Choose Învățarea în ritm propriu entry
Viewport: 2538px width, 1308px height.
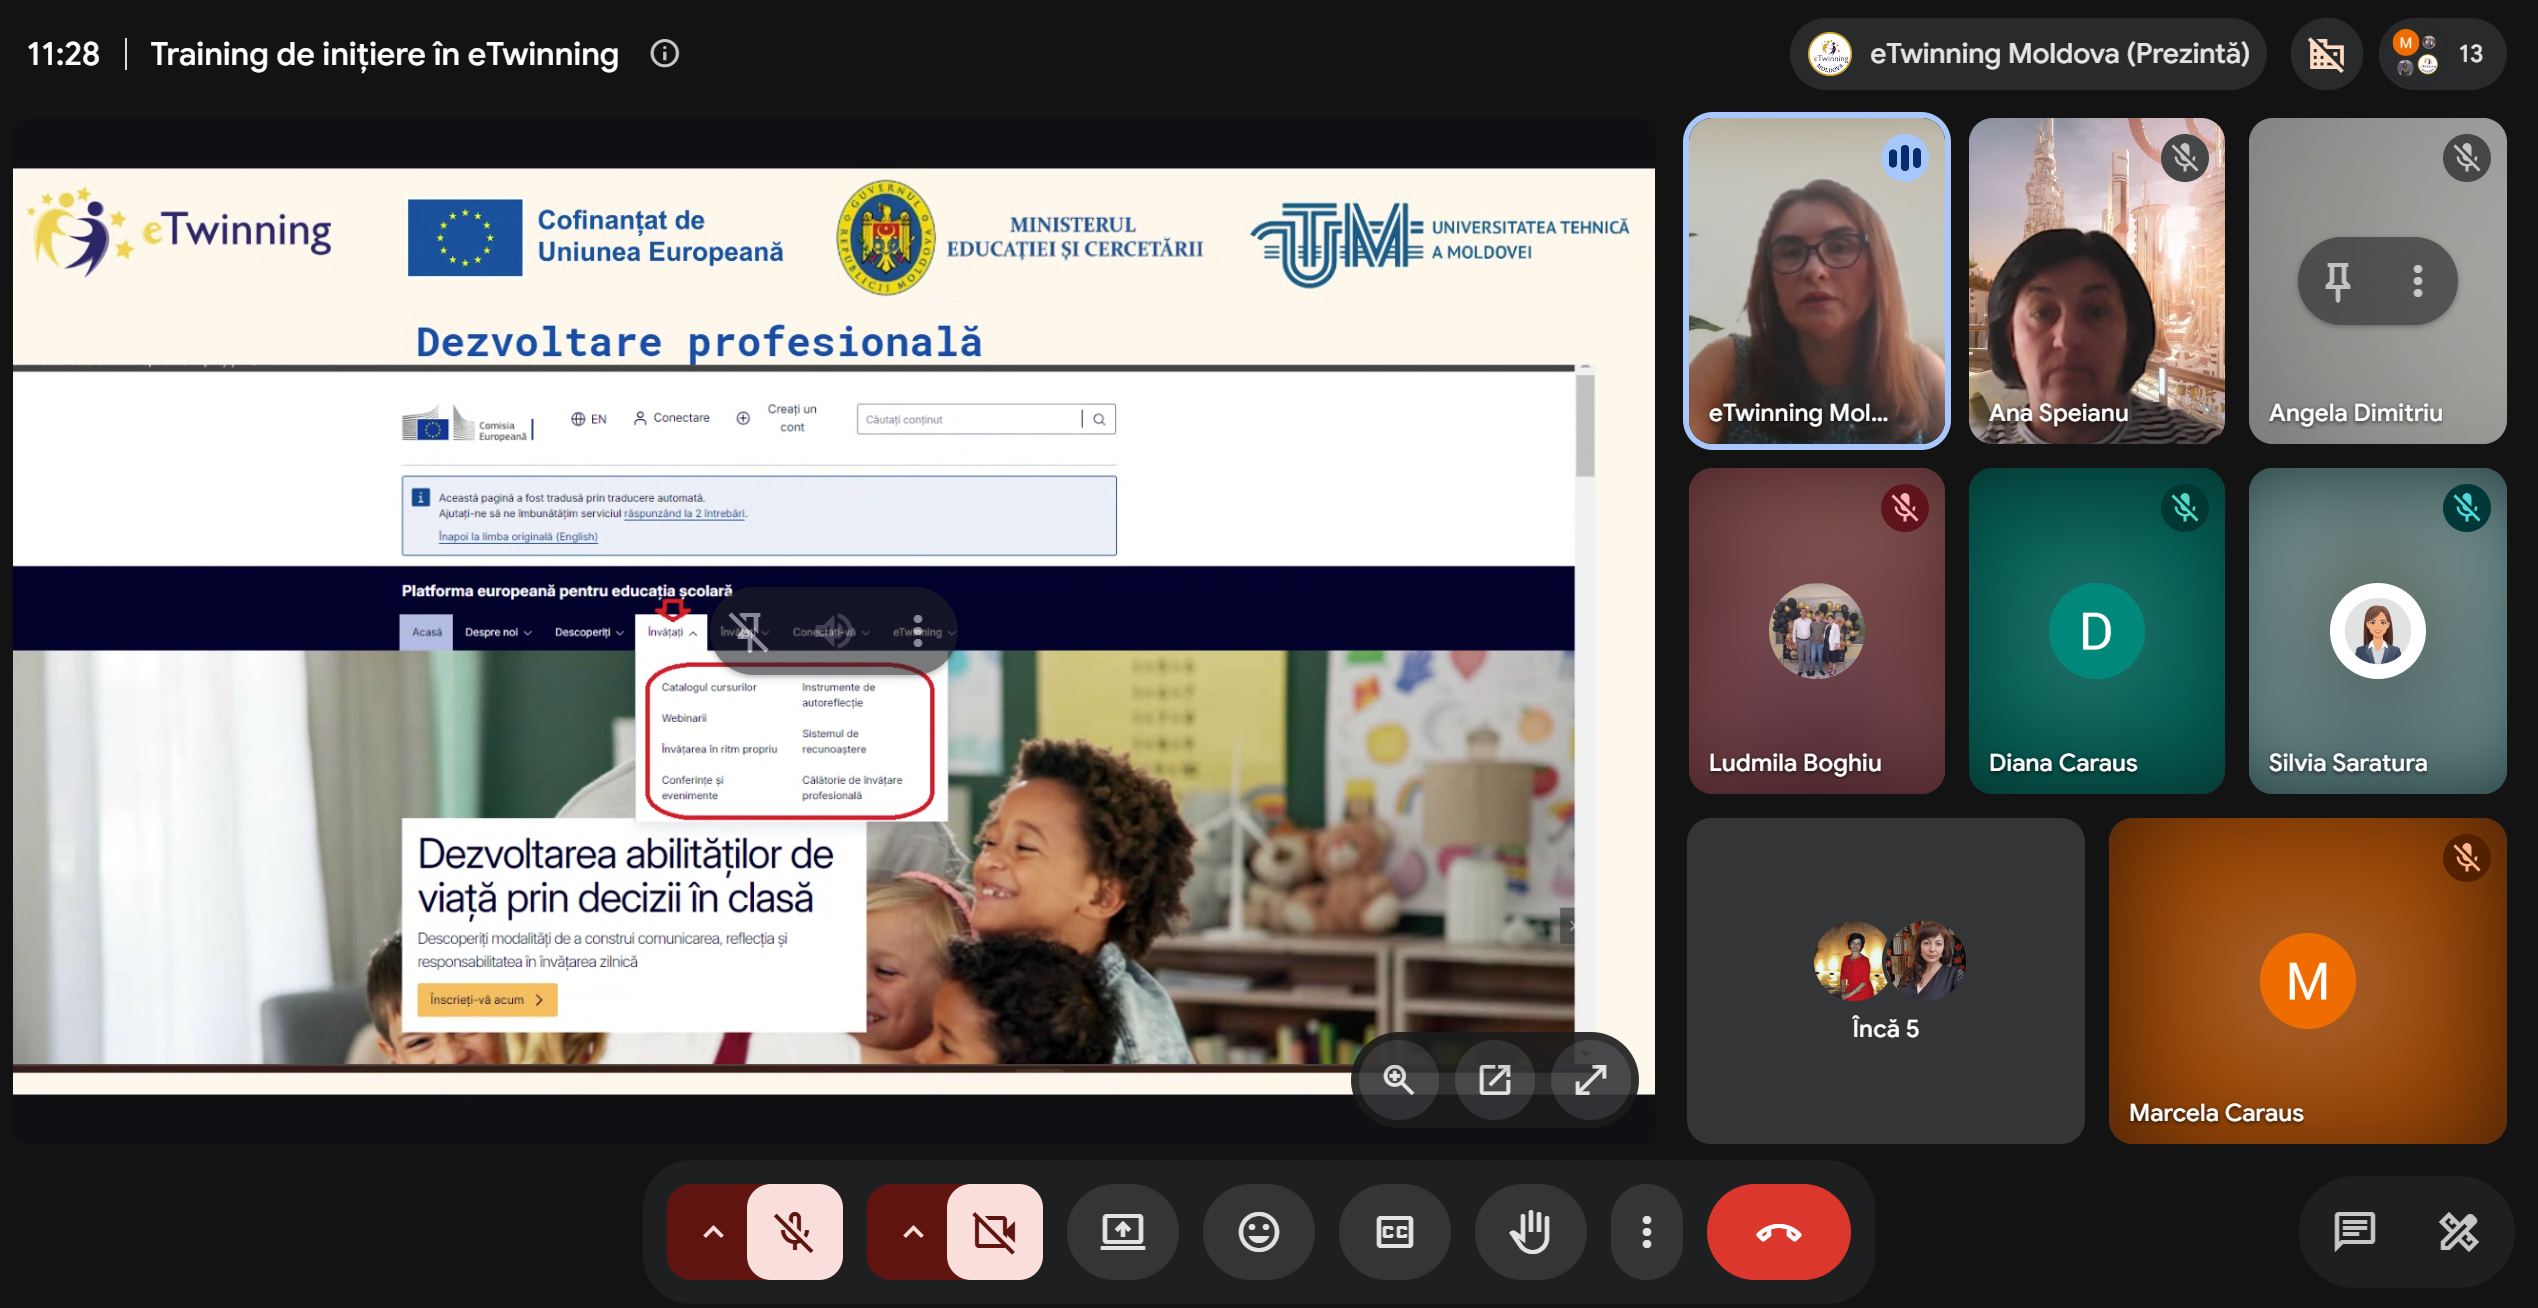(719, 749)
